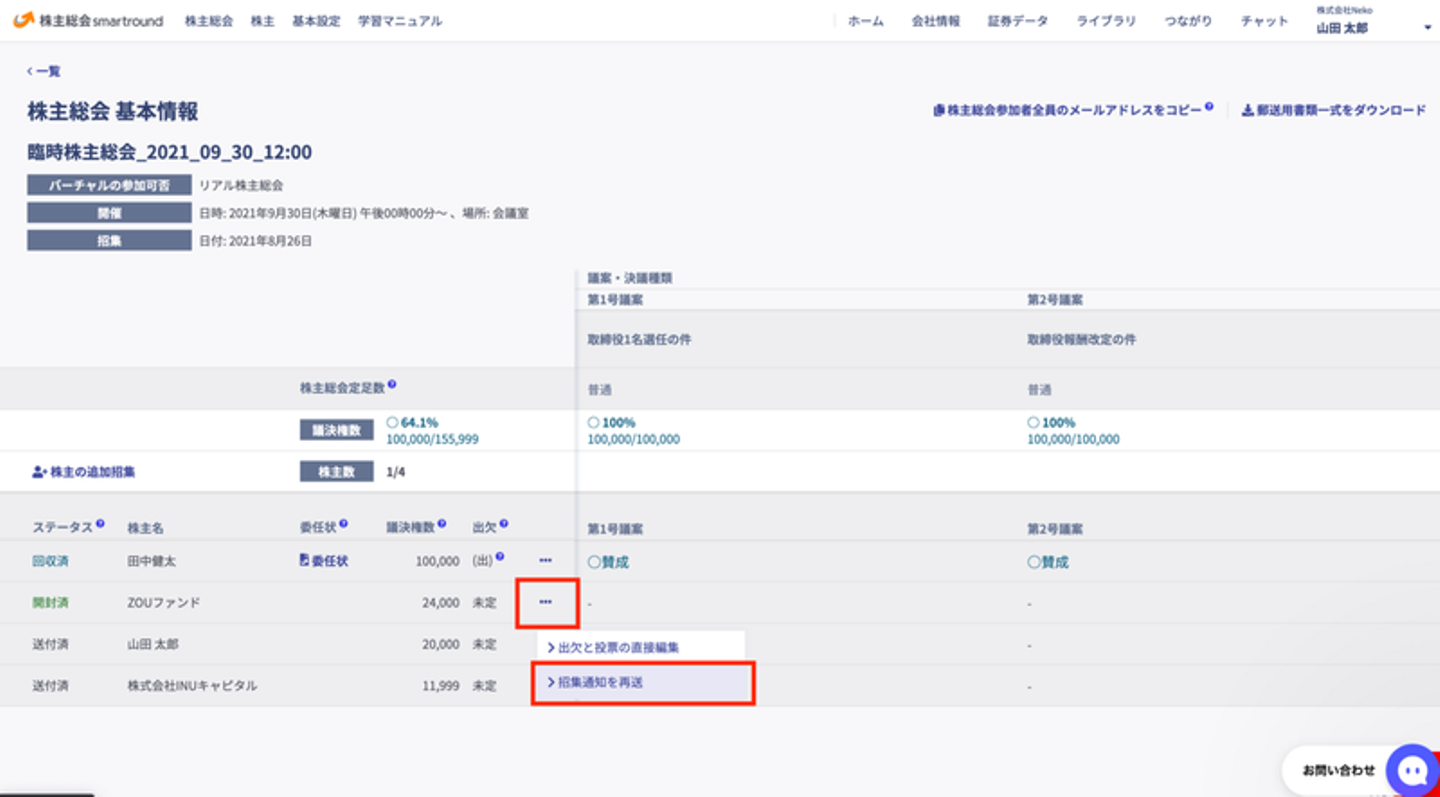Click the help icon beside (出) for 田中健太
The image size is (1440, 797).
(x=500, y=557)
